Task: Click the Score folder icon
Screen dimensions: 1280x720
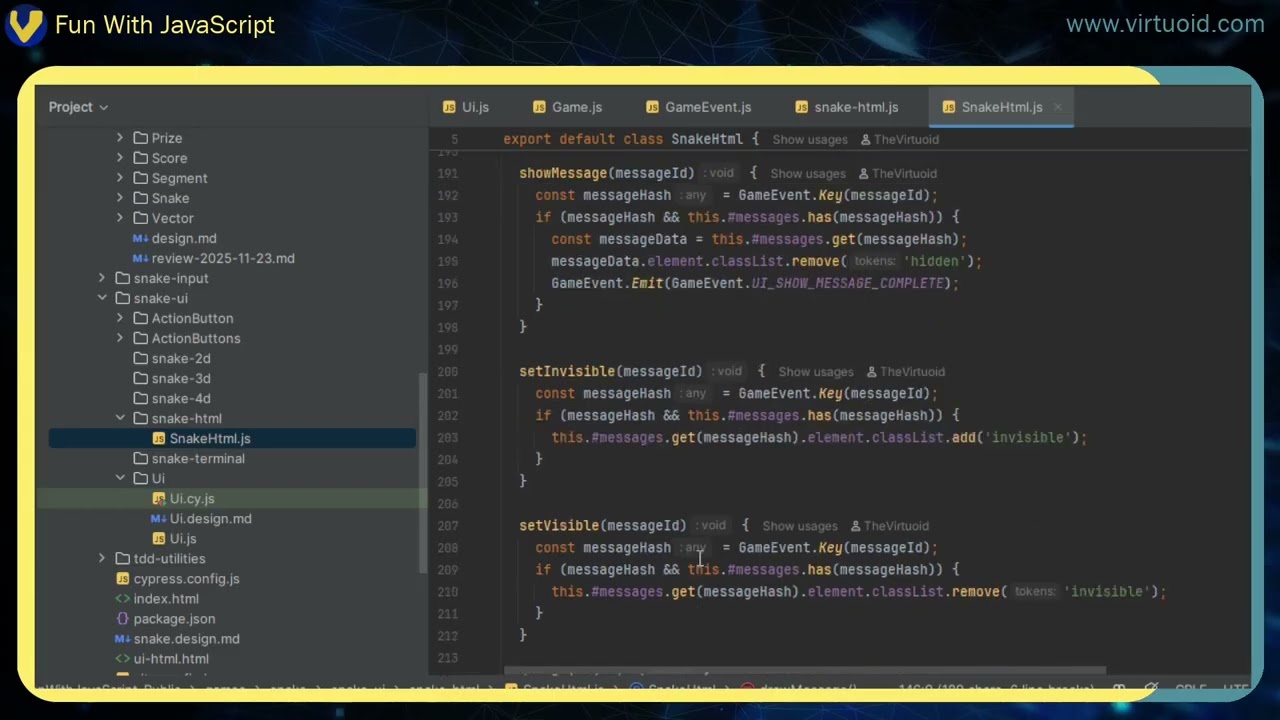Action: [141, 158]
